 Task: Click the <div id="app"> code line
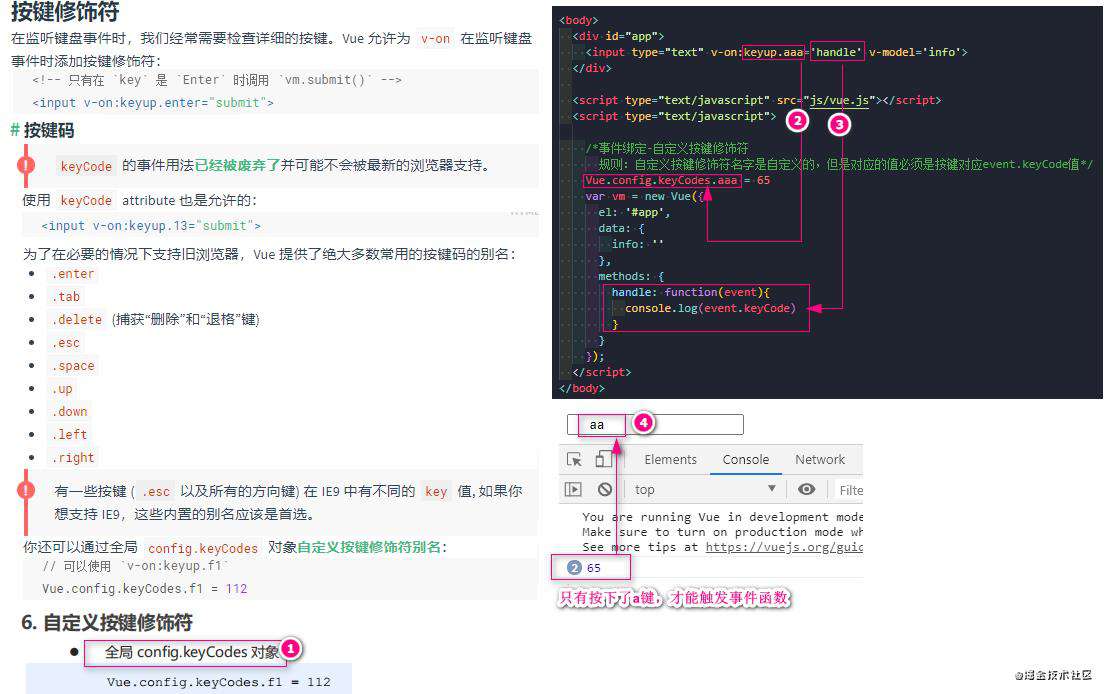click(x=618, y=36)
